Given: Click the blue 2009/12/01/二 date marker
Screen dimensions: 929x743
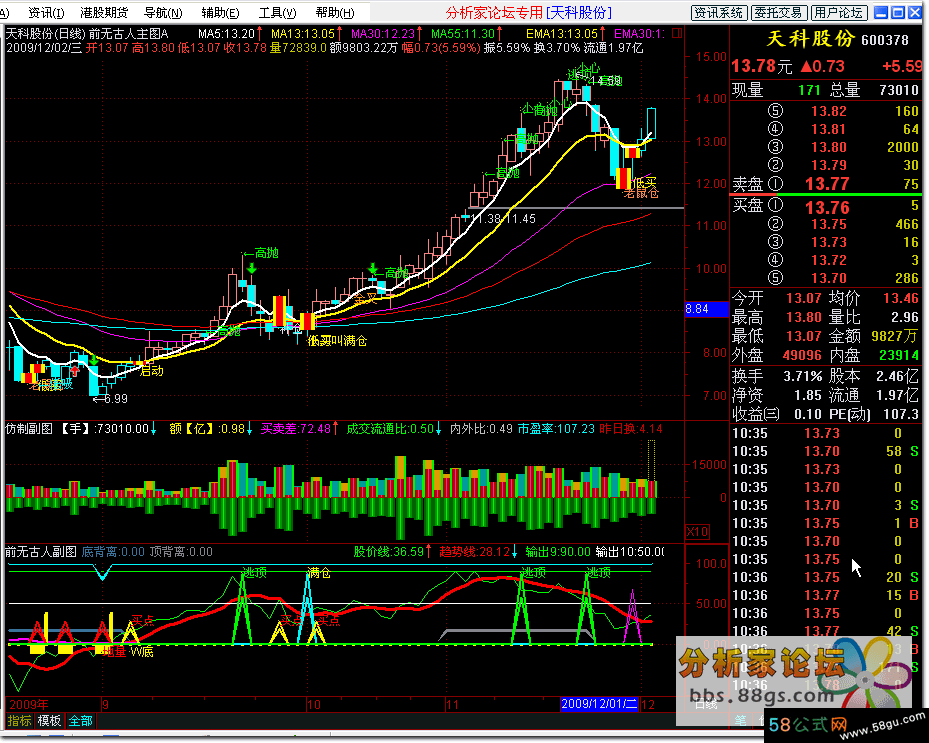Looking at the screenshot, I should pos(599,704).
